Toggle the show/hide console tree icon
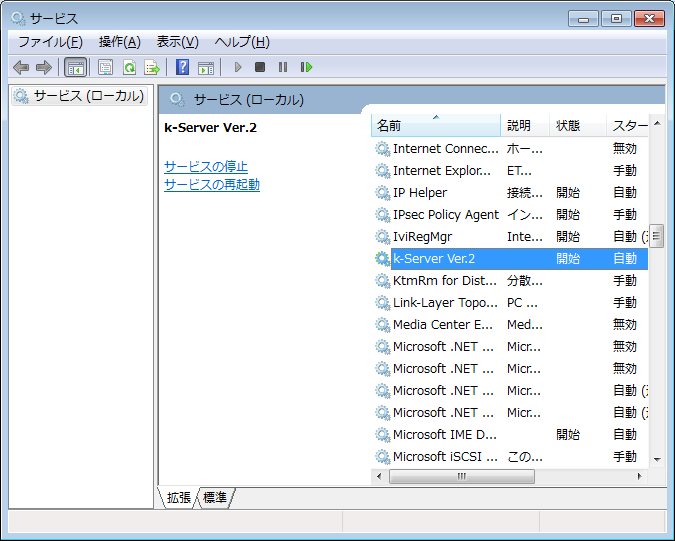 click(x=75, y=67)
